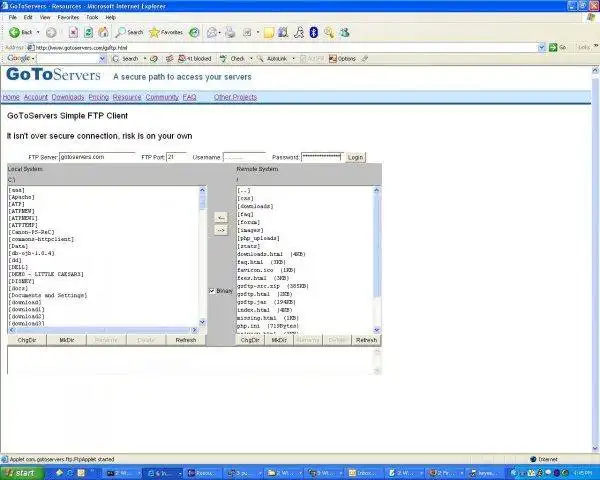Open the Tools menu
Screen dimensions: 600x480
point(92,17)
